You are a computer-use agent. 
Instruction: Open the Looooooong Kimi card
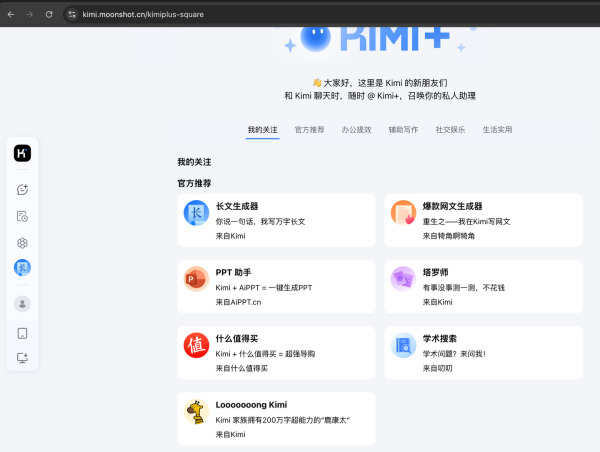pos(277,419)
